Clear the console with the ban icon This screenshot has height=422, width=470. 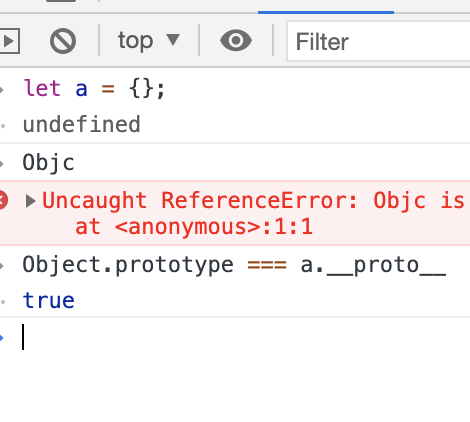point(63,41)
